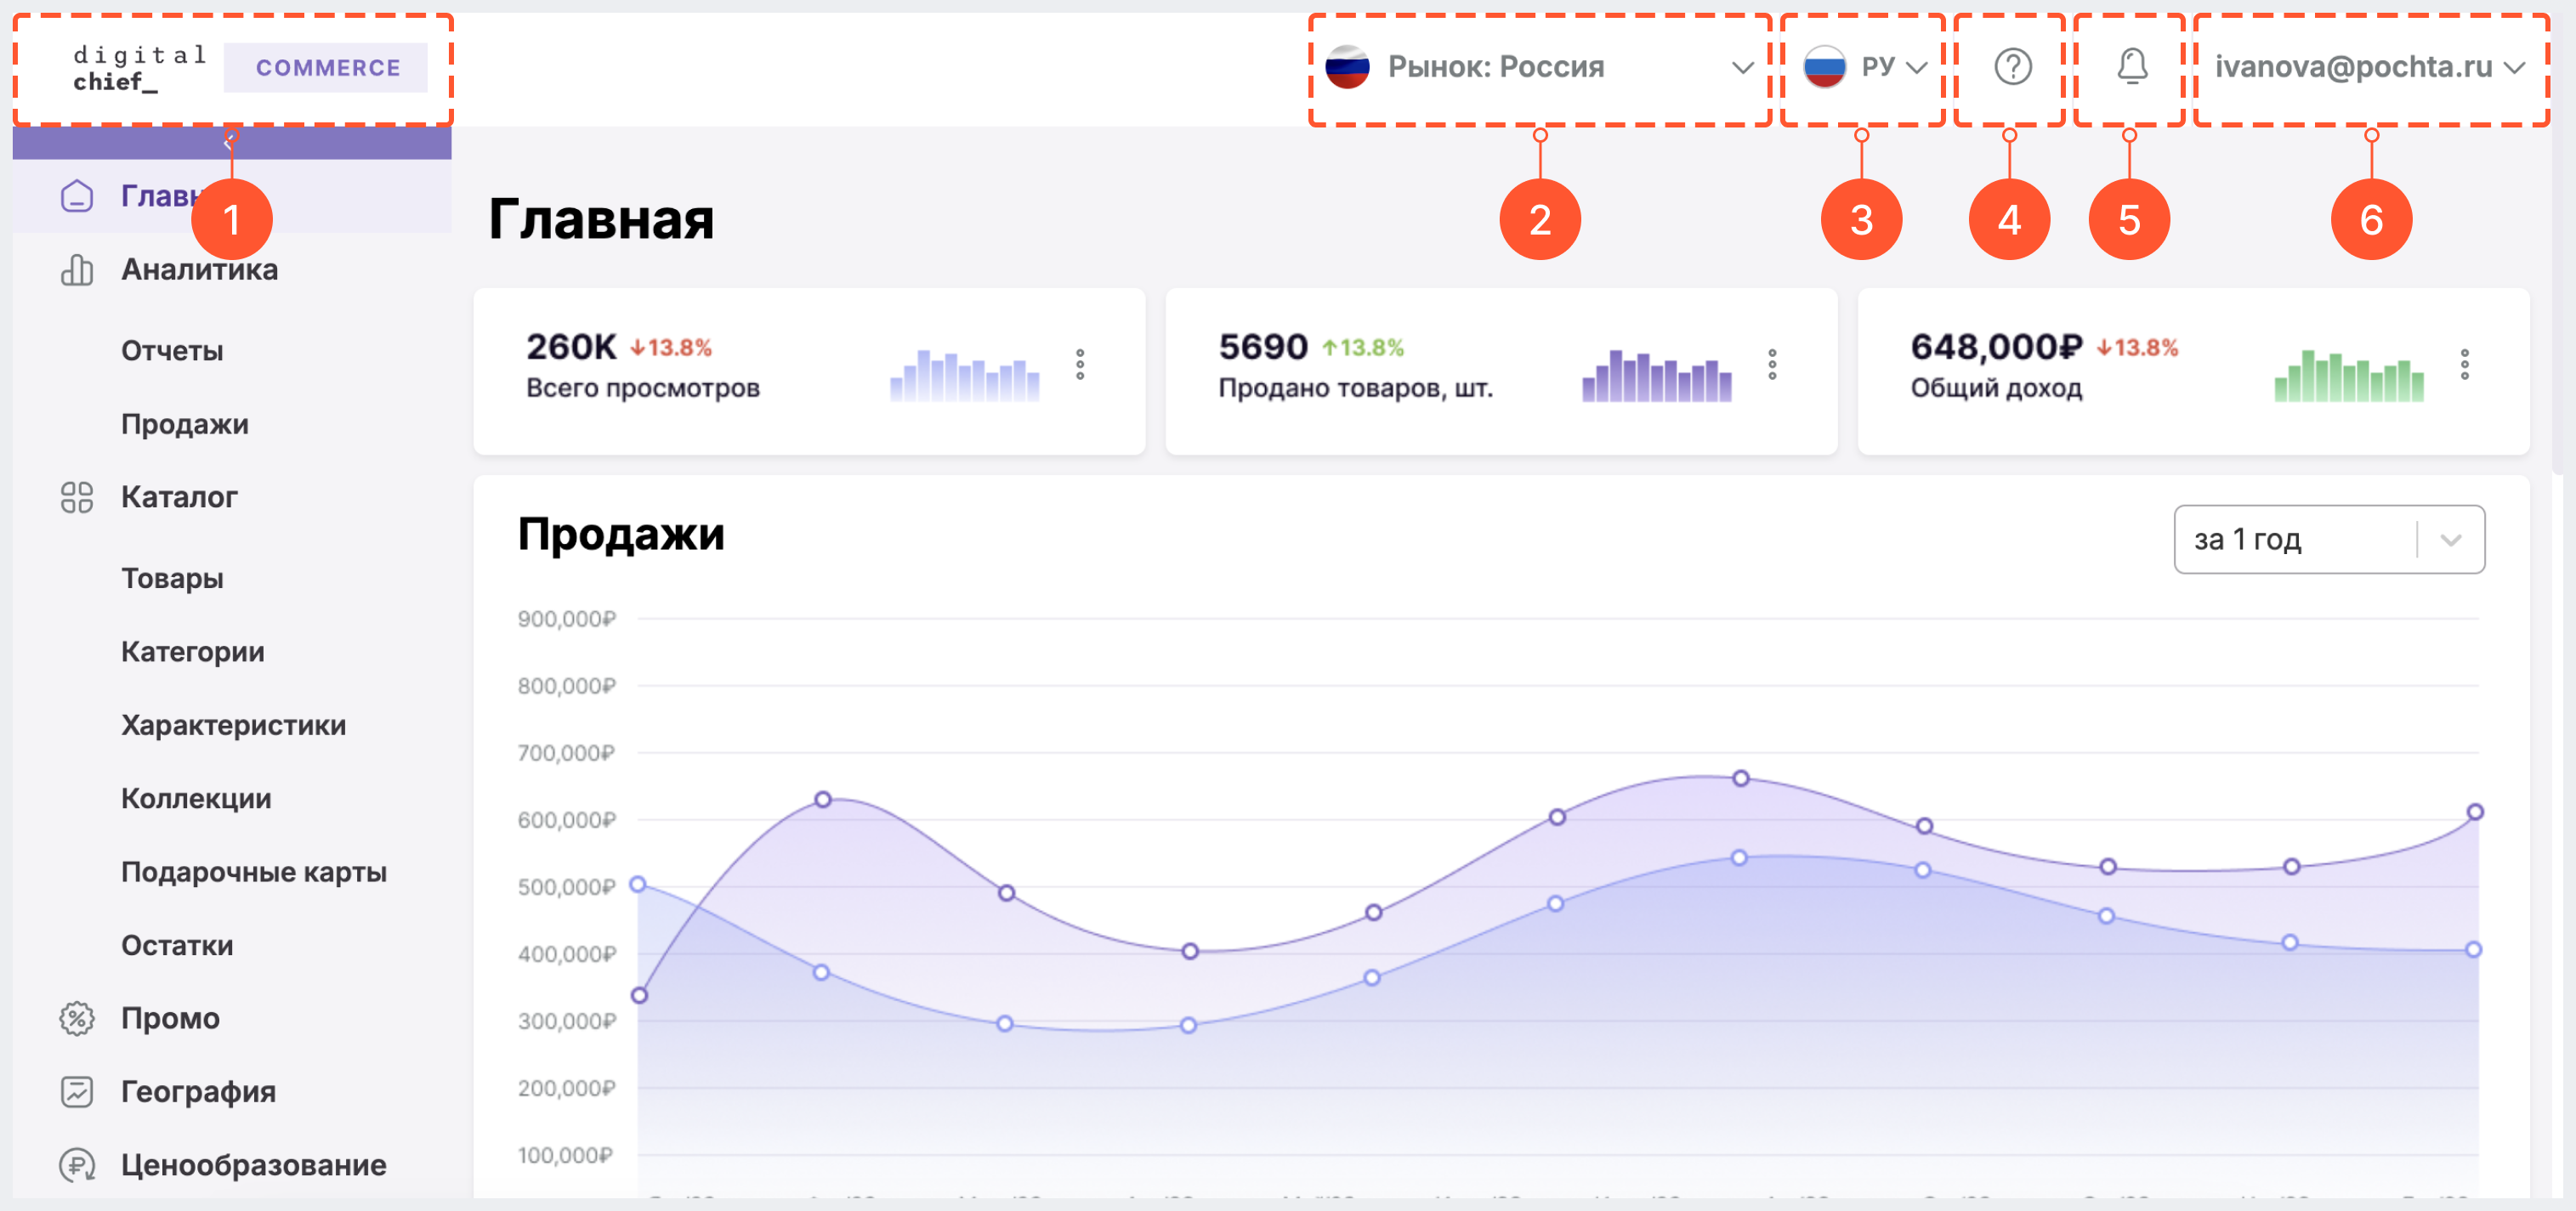Screen dimensions: 2576x1211
Task: Click the Общий доход green mini chart
Action: [2349, 376]
